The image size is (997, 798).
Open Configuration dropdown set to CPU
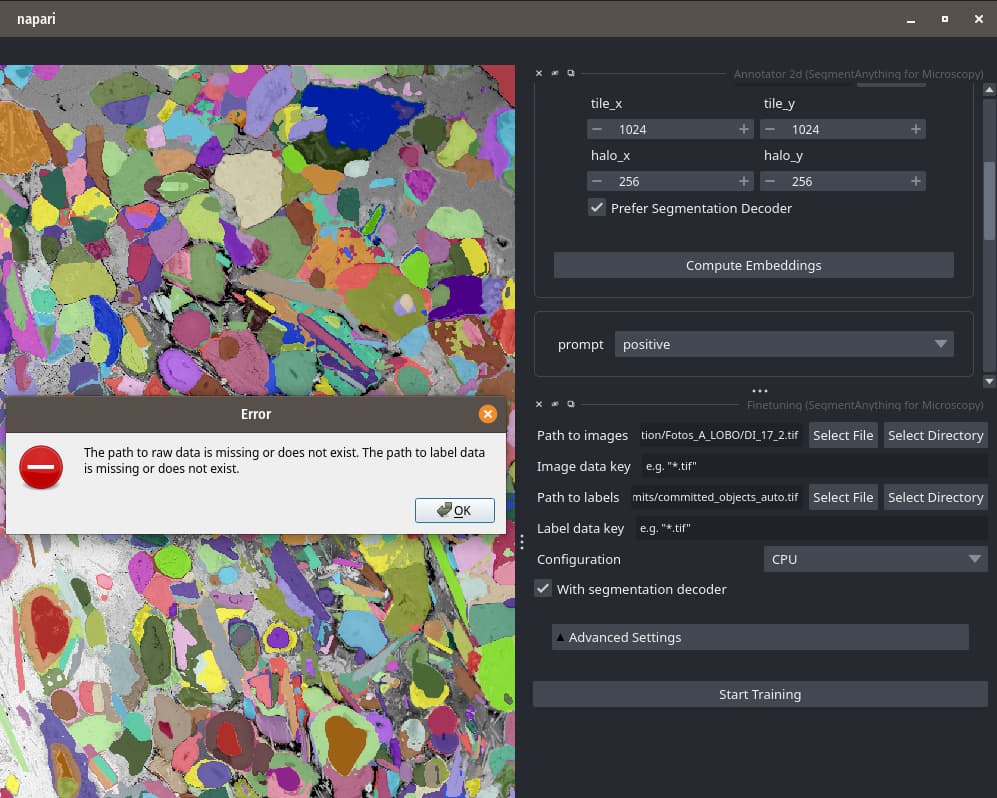click(875, 559)
